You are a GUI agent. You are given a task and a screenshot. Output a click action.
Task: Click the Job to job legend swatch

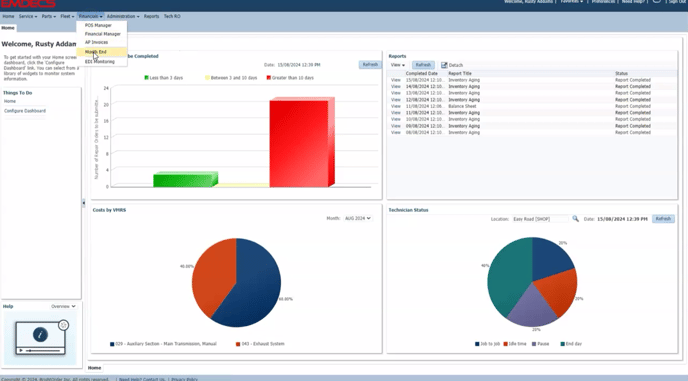click(477, 344)
